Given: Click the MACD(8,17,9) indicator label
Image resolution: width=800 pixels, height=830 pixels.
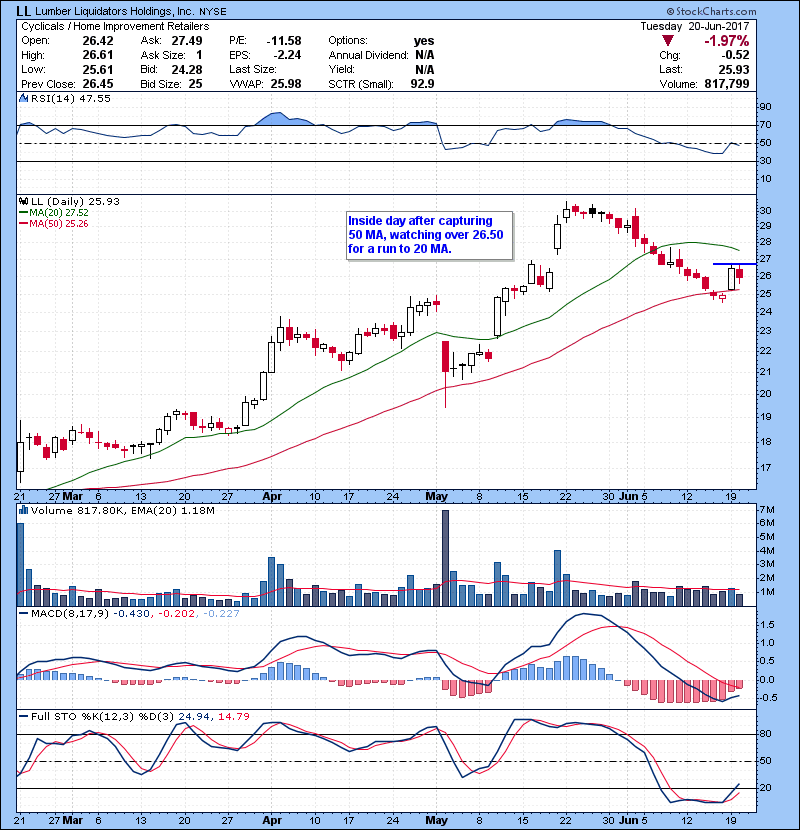Looking at the screenshot, I should pos(70,614).
